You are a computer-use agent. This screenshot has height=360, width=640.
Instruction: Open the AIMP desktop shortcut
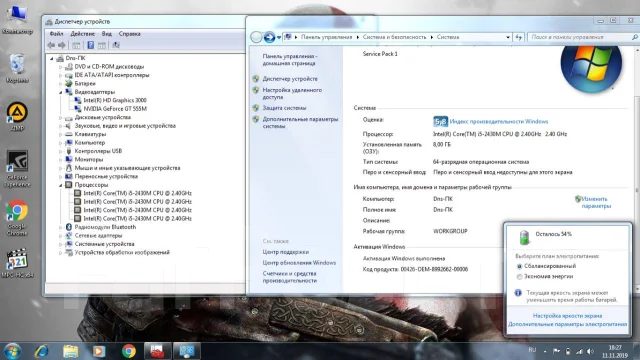pos(17,117)
